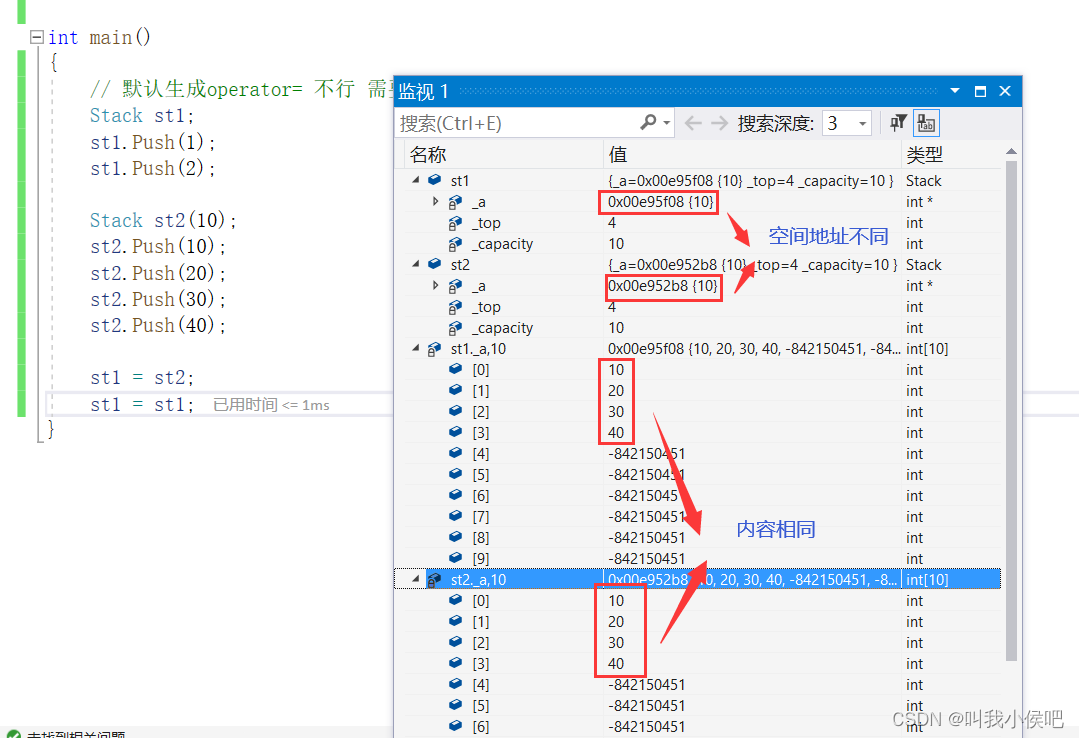Viewport: 1079px width, 738px height.
Task: Click the blue cube icon of st2 row
Action: 434,264
